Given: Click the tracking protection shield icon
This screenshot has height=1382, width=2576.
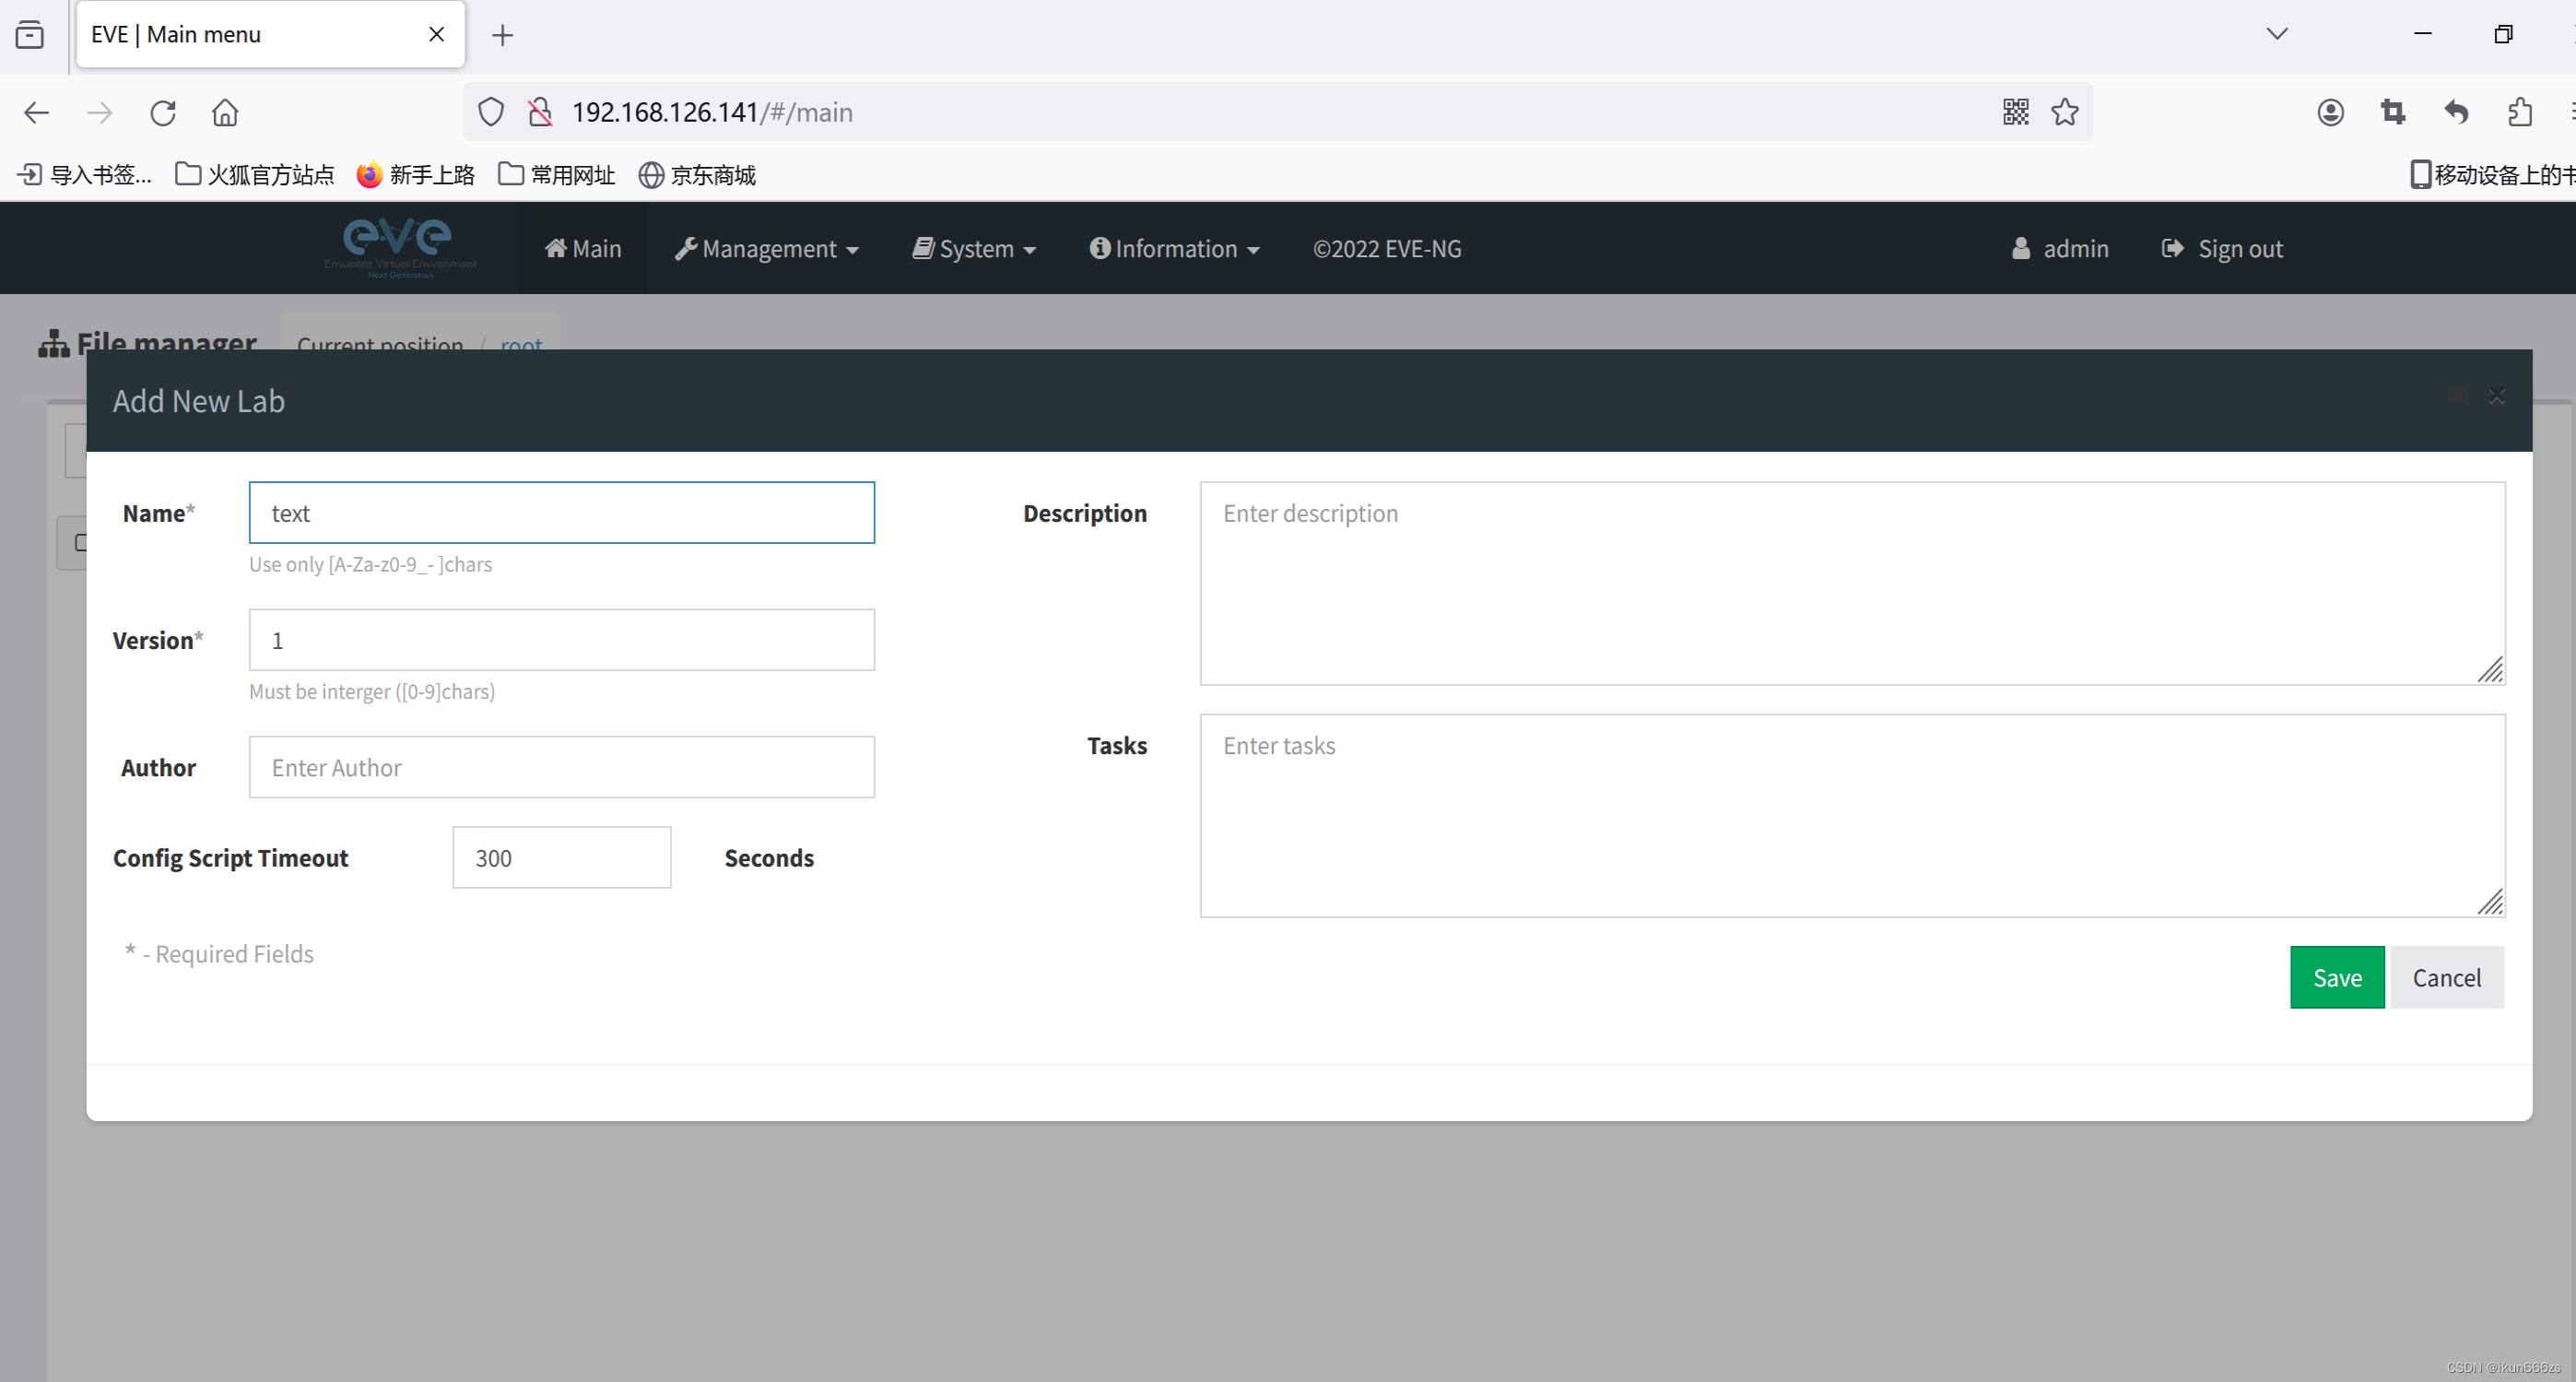Looking at the screenshot, I should tap(490, 112).
